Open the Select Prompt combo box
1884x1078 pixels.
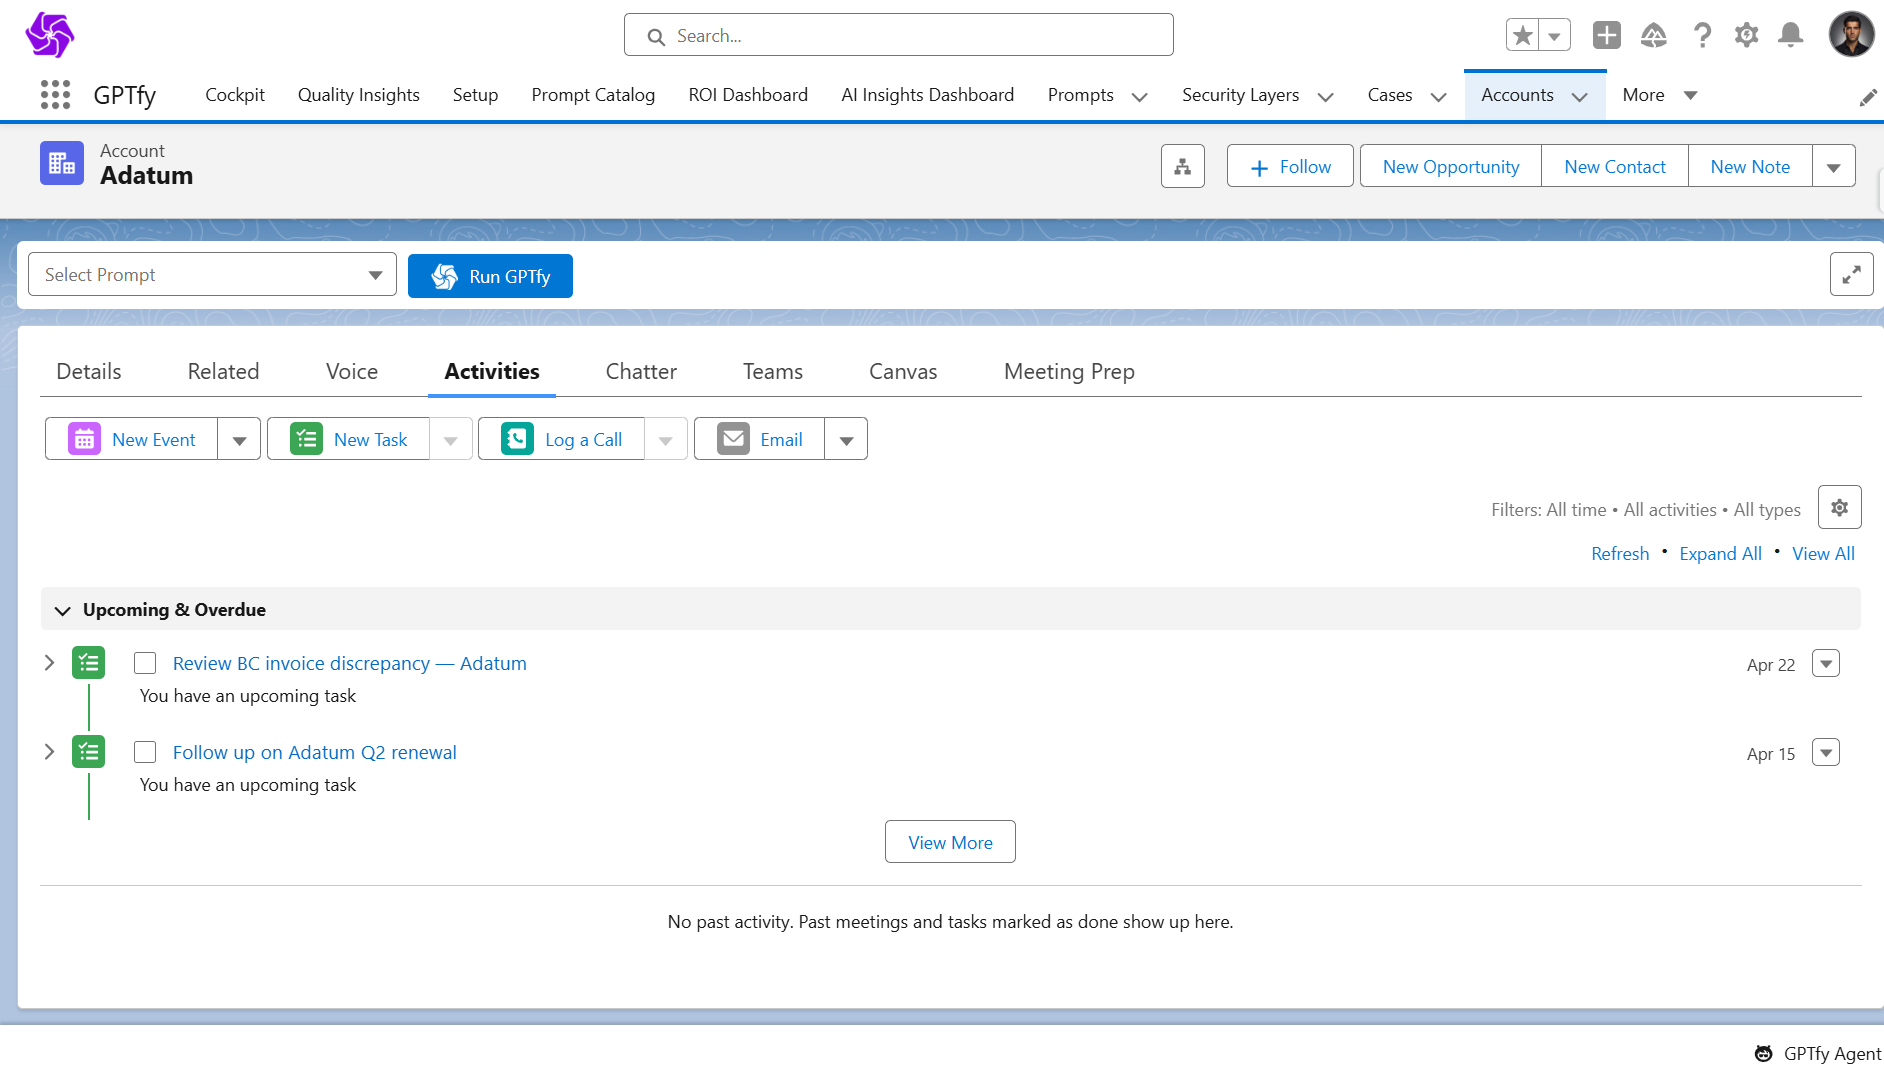[213, 274]
